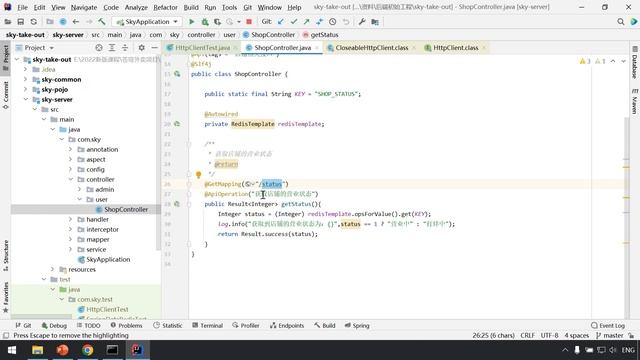Push commits with the Git push arrow
Viewport: 640px width, 360px height.
coord(307,22)
